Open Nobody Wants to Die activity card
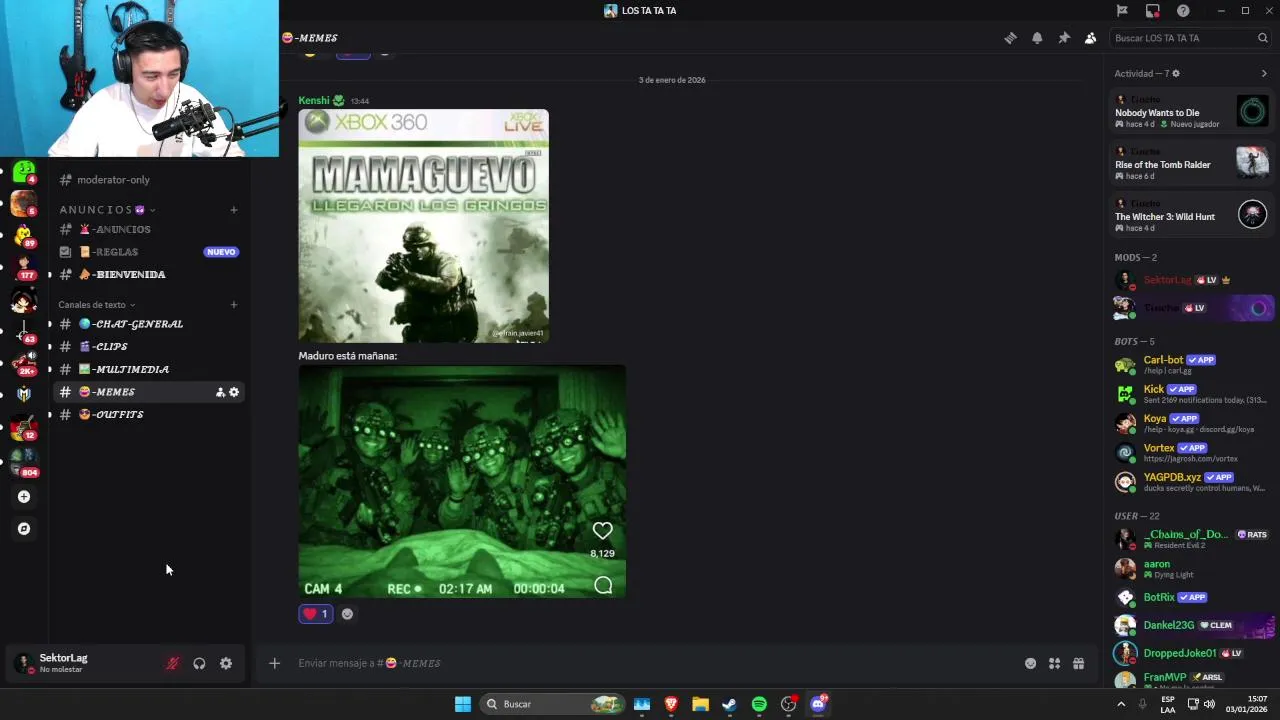The image size is (1280, 720). click(x=1192, y=111)
